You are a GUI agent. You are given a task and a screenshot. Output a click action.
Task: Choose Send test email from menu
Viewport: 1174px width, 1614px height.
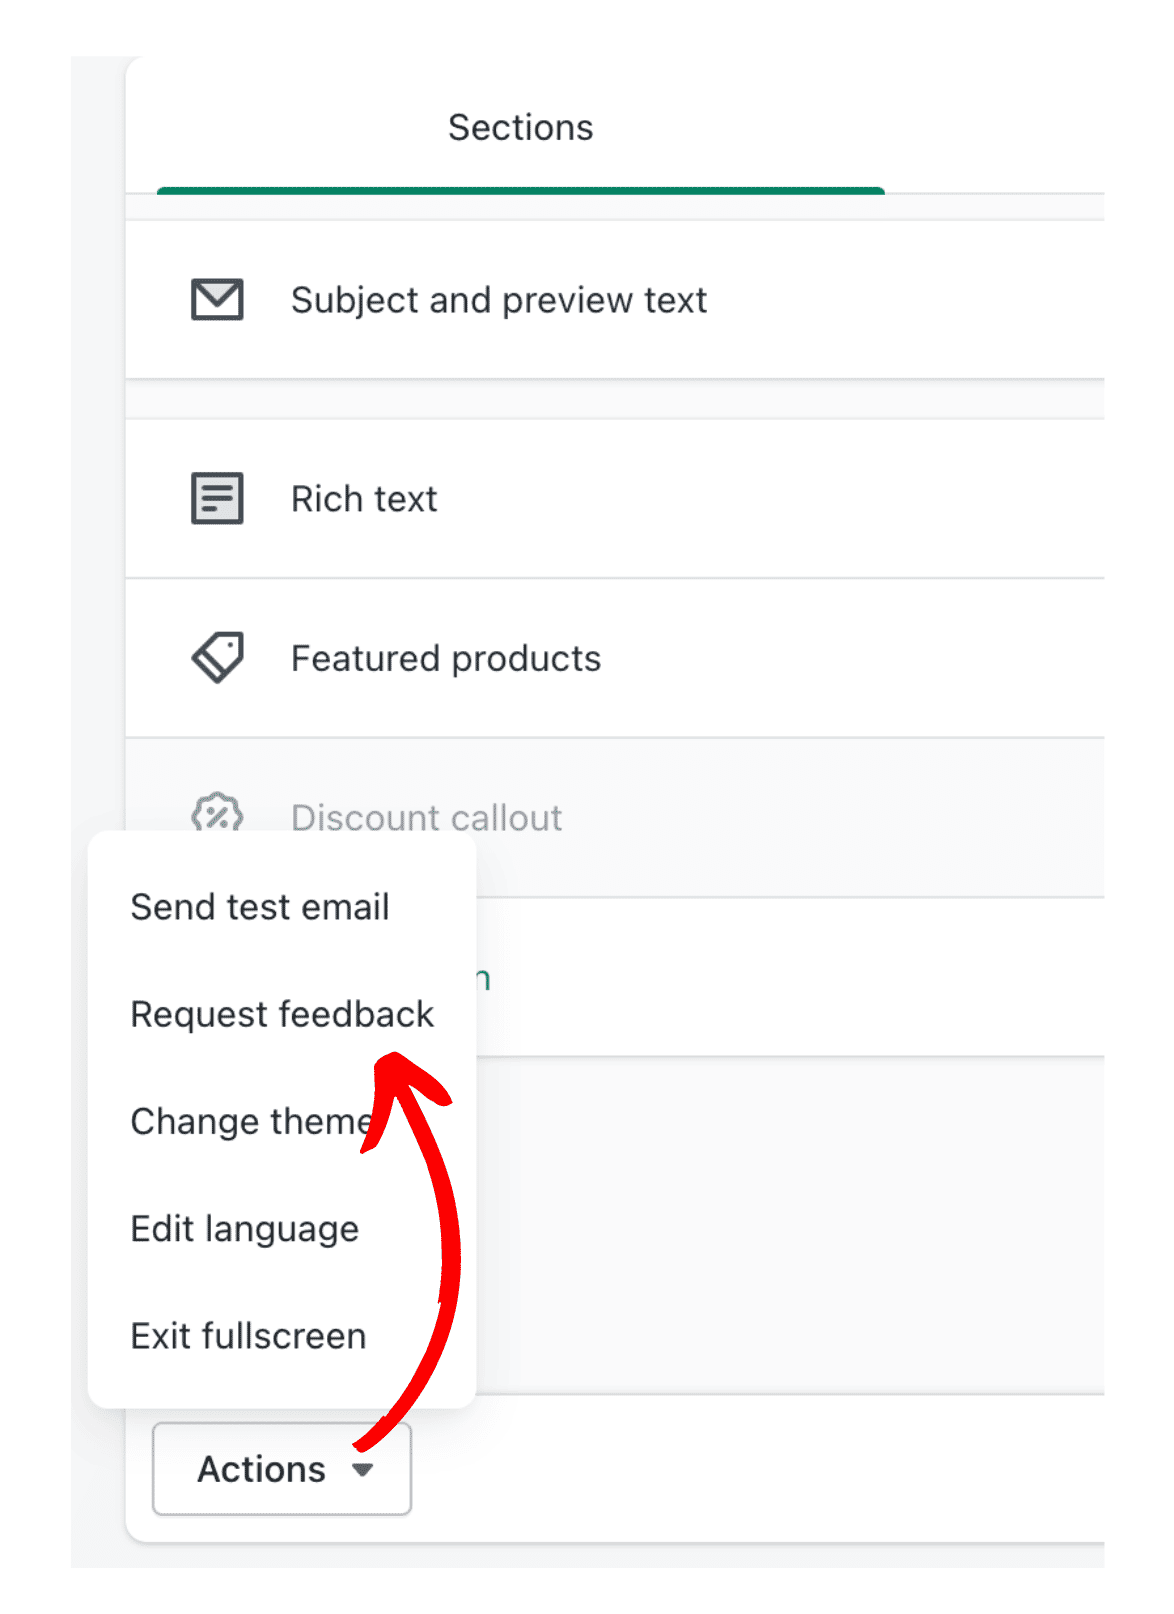pos(260,907)
